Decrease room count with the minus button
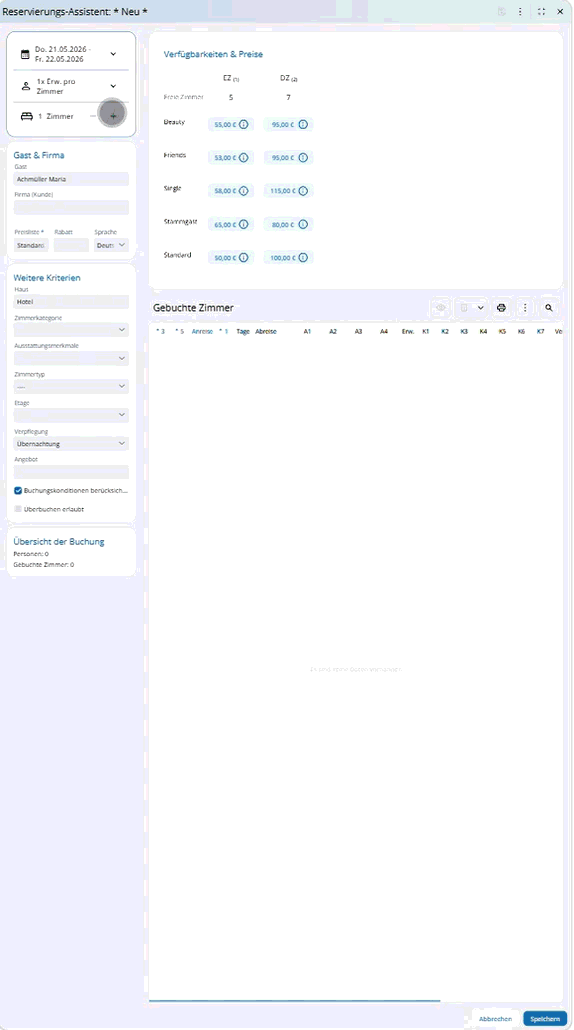 (x=93, y=116)
